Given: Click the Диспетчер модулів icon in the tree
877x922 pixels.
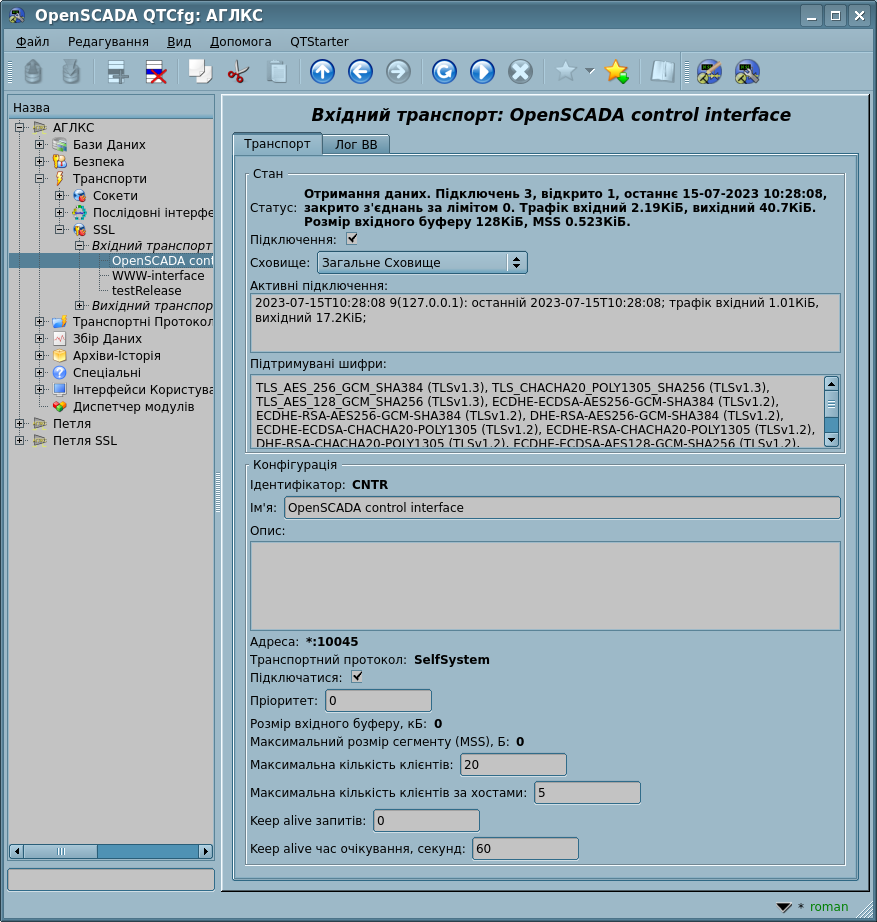Looking at the screenshot, I should pyautogui.click(x=59, y=407).
